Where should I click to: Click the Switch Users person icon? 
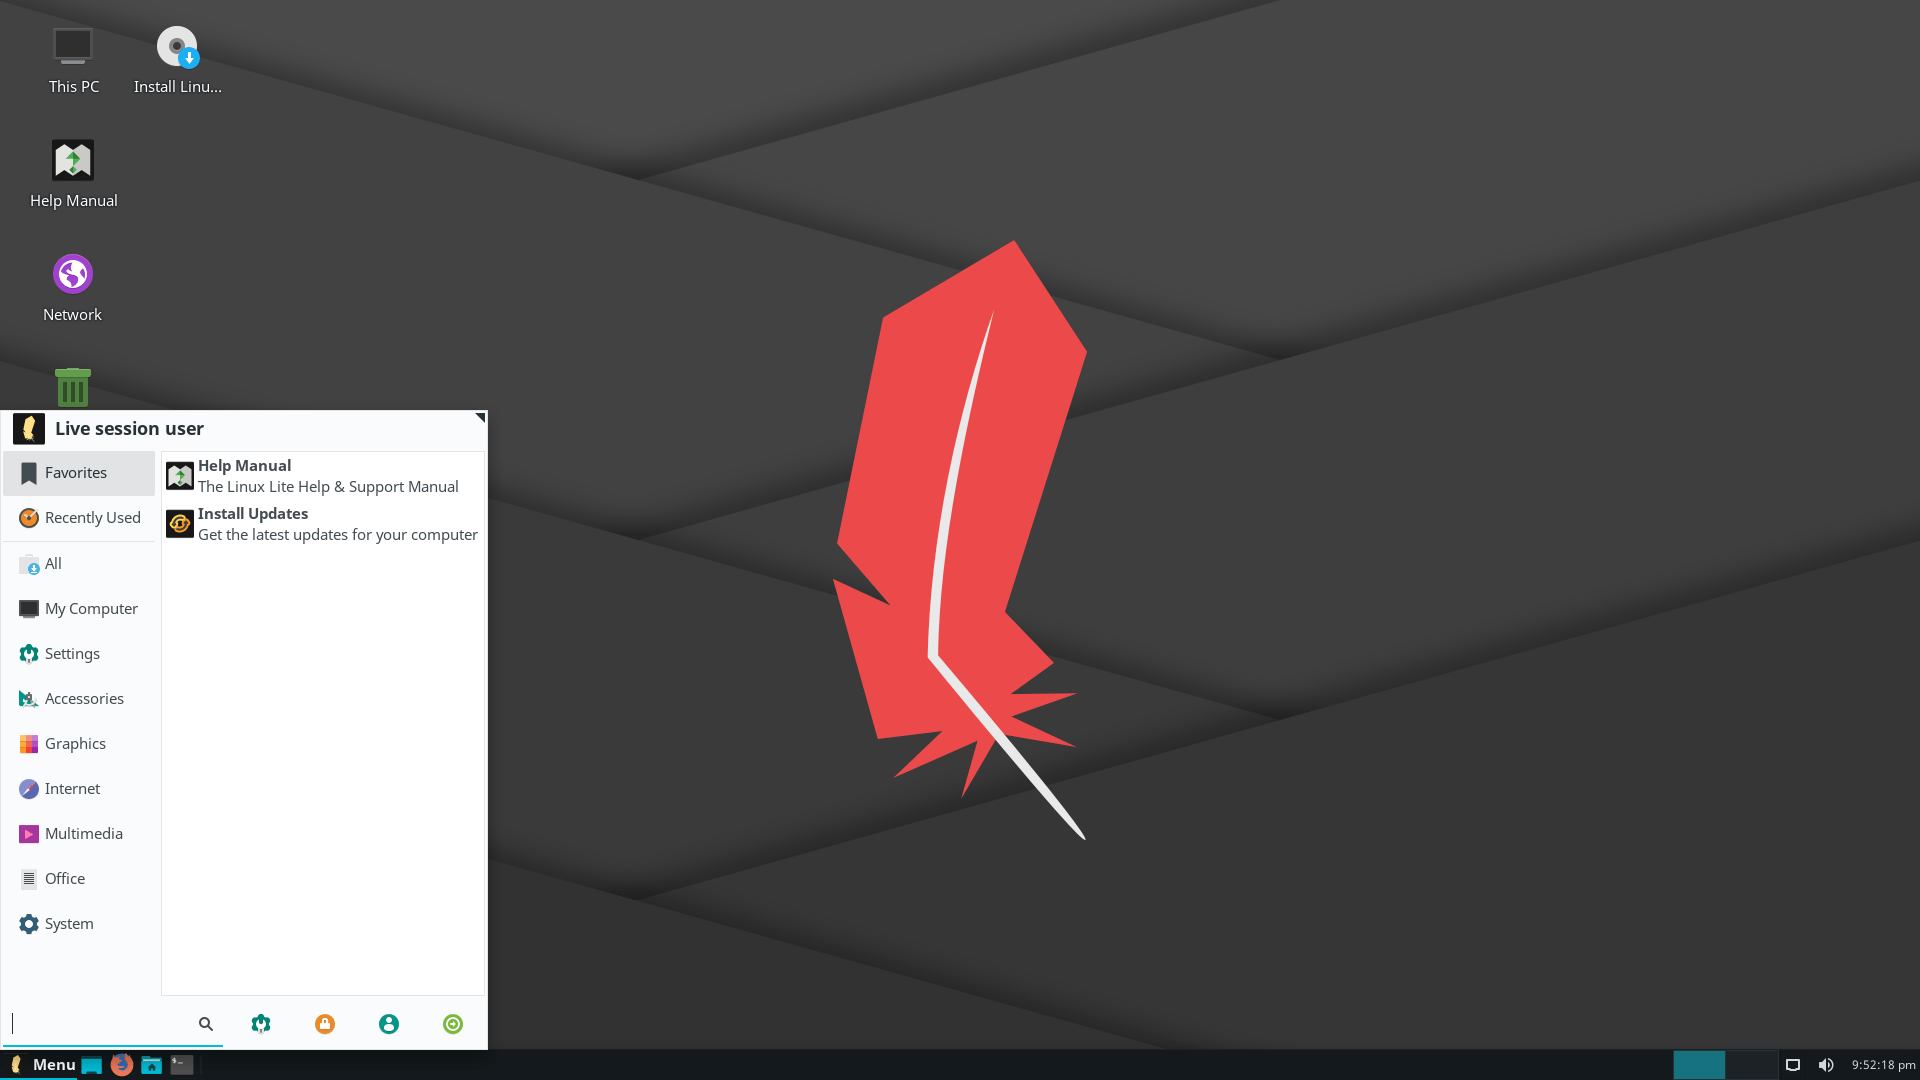(389, 1024)
